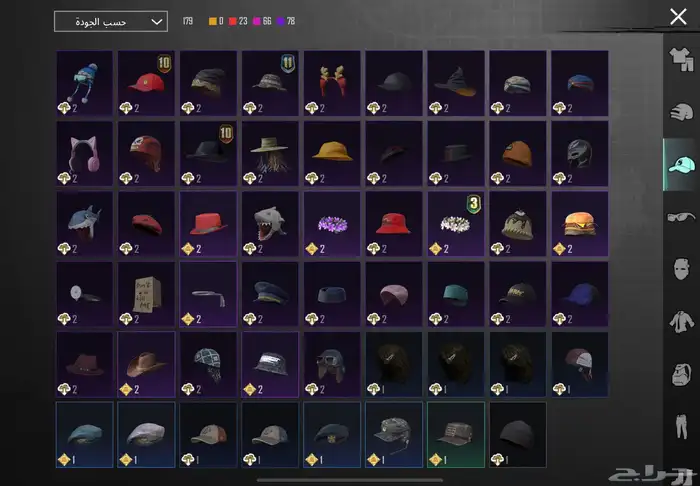Select the pink cat-ear hood item
Screen dimensions: 700x486
84,154
